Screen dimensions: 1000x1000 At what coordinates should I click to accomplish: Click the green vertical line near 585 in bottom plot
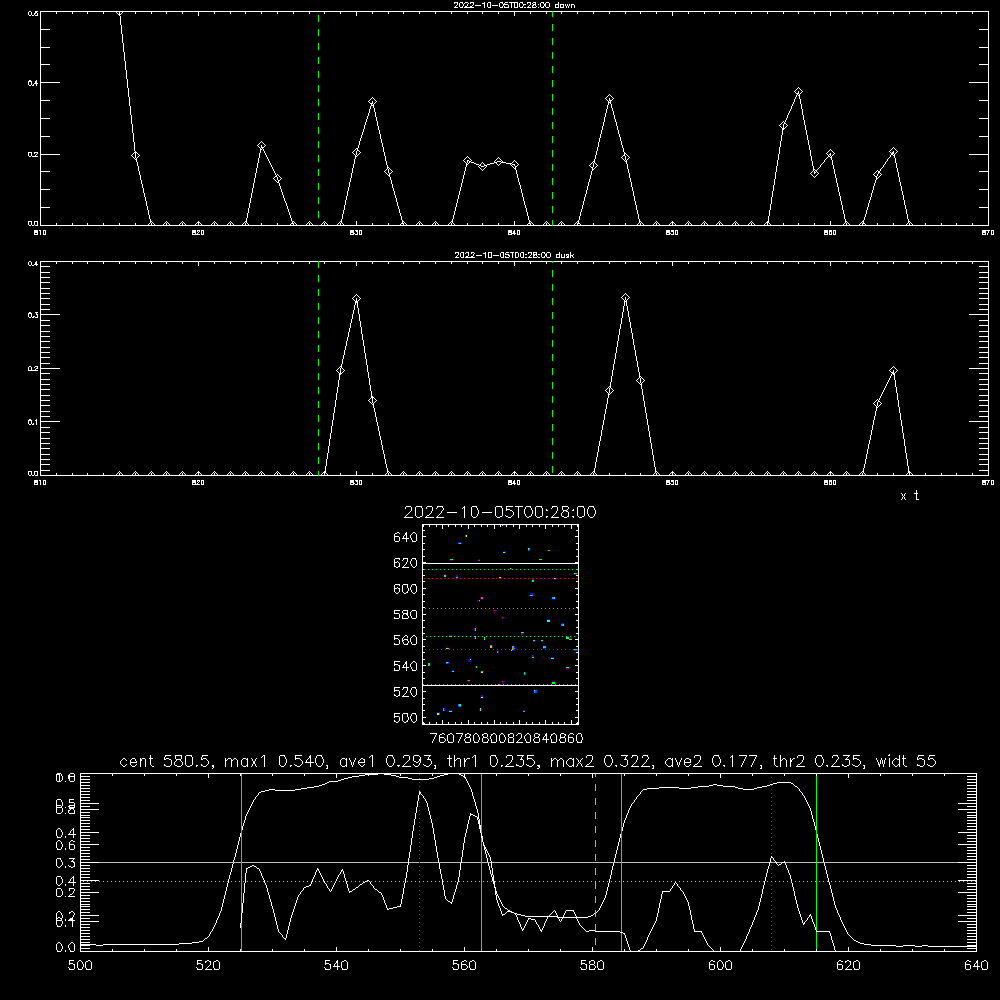click(621, 861)
